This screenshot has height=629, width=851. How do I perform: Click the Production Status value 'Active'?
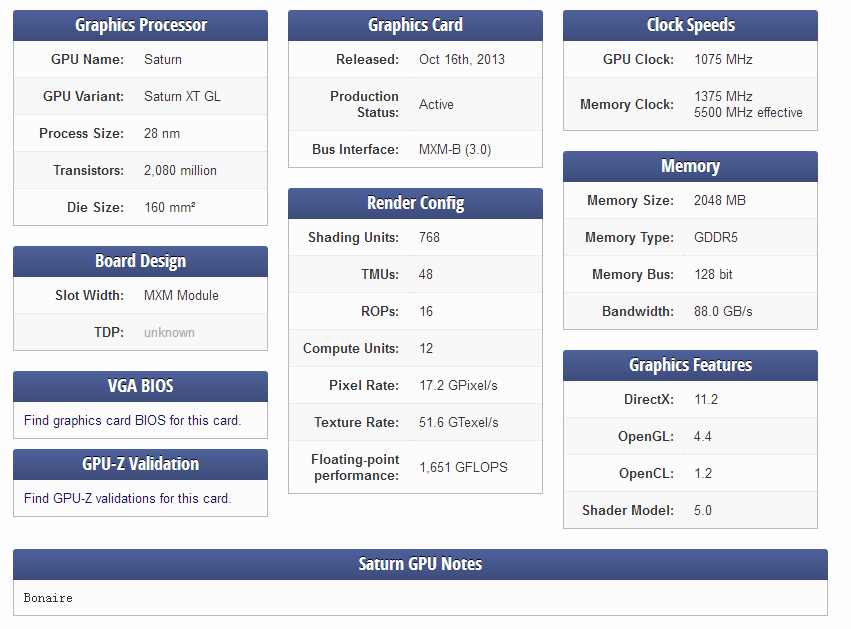[436, 104]
